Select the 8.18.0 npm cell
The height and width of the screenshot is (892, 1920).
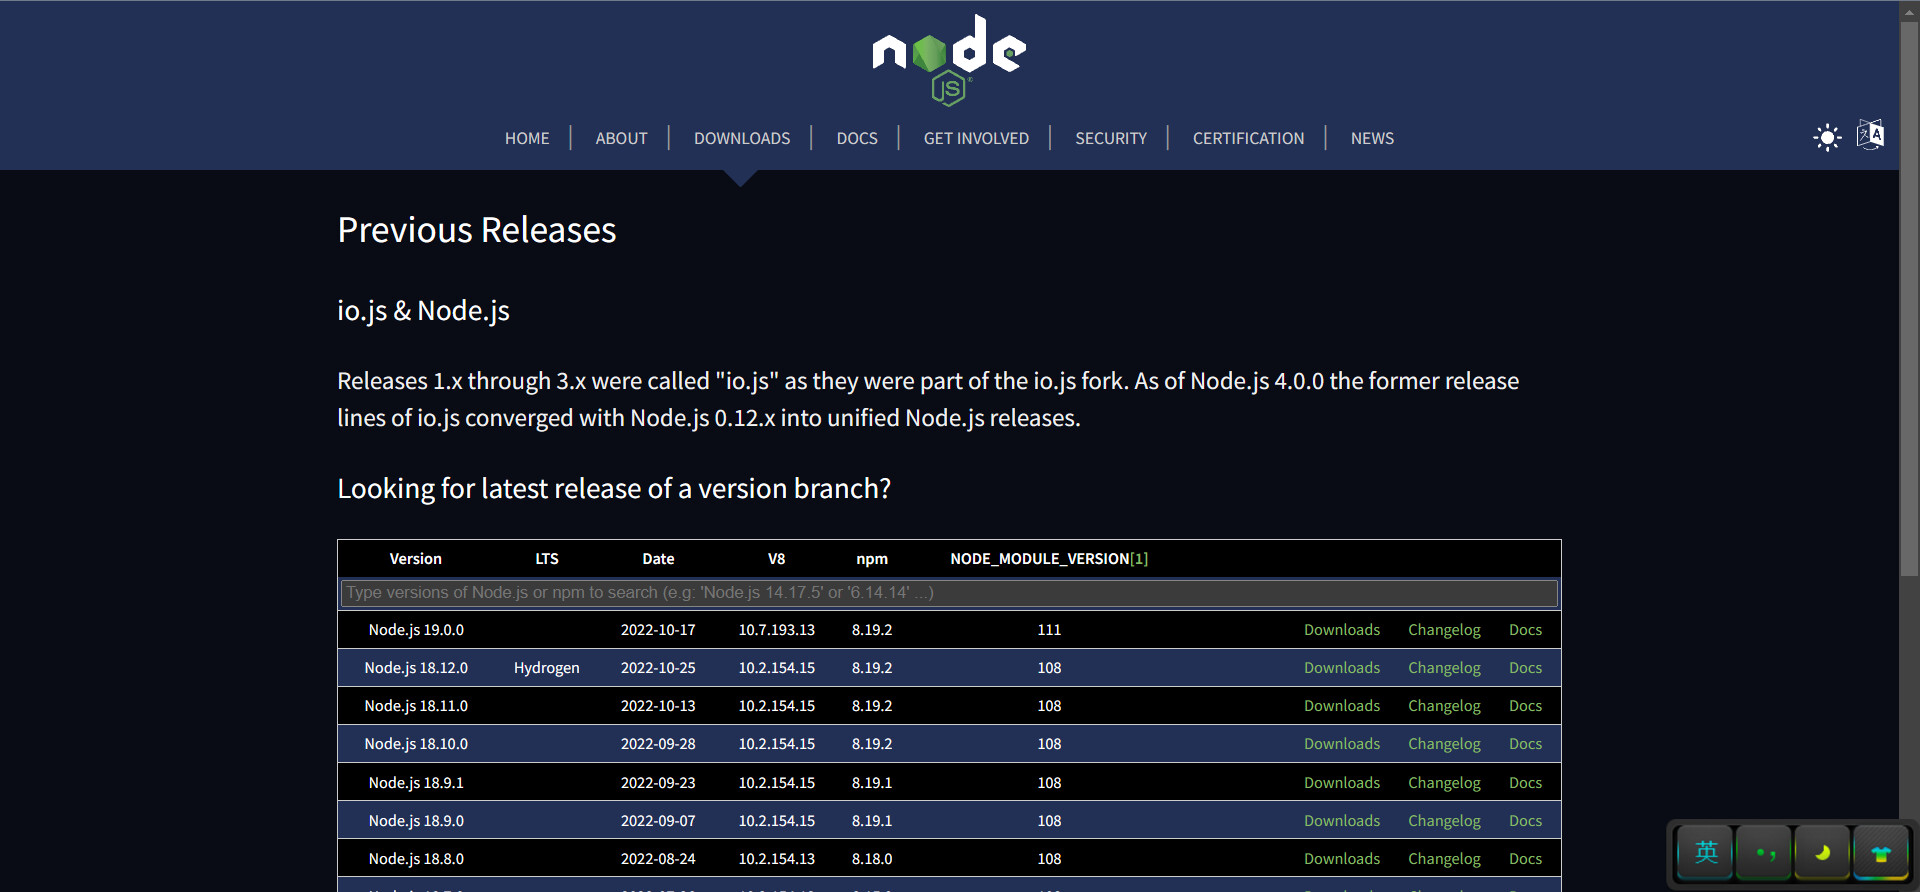click(872, 859)
